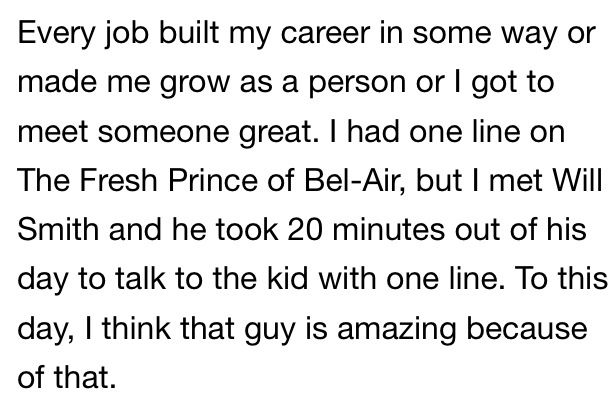Click the name "Will" ending the fourth line
The image size is (614, 413).
pos(576,180)
